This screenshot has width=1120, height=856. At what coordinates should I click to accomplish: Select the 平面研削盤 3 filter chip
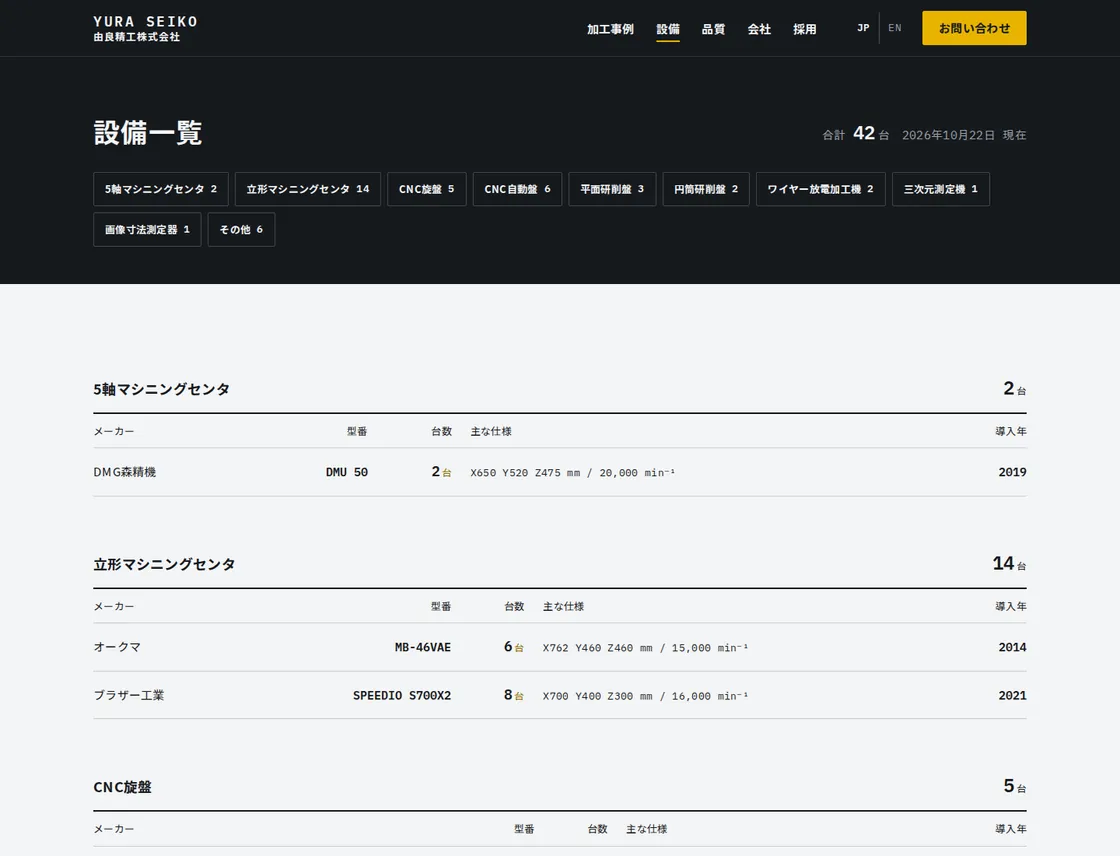click(612, 189)
